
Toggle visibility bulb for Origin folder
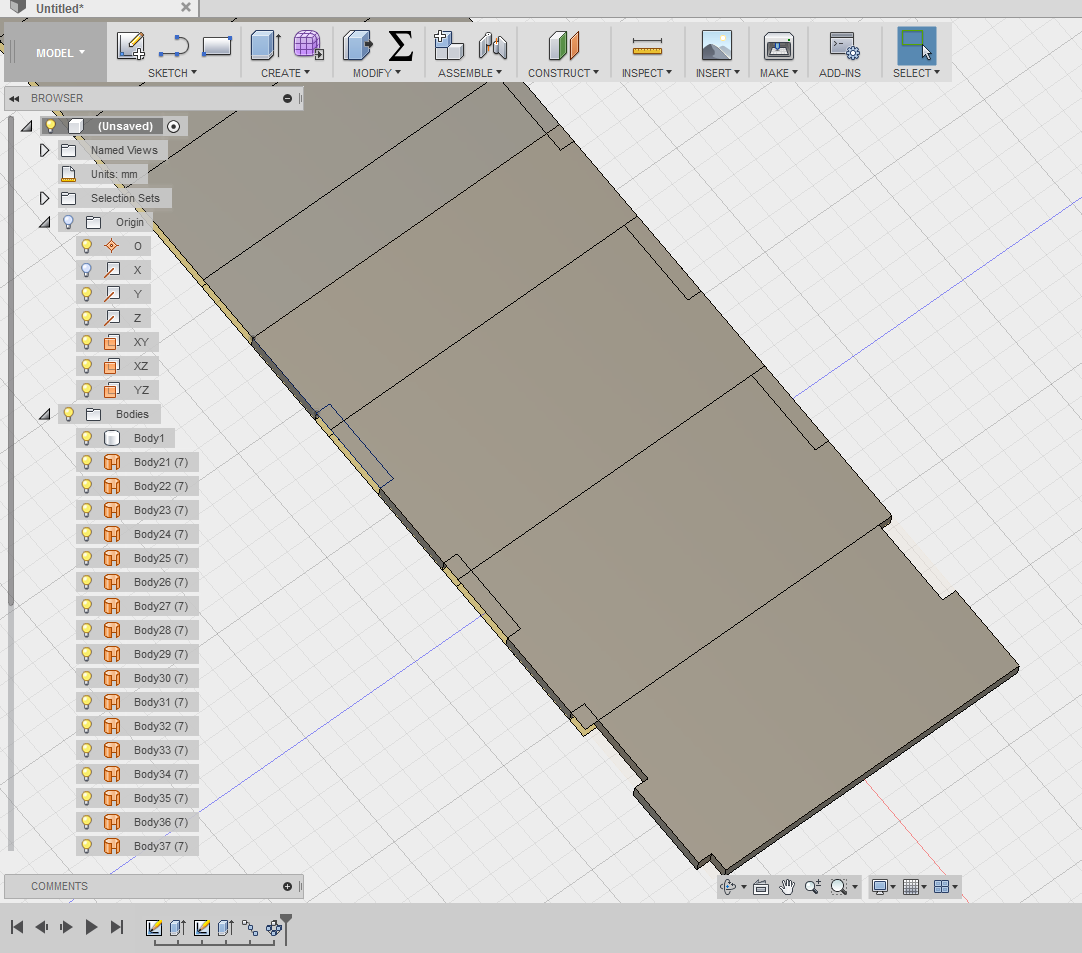pyautogui.click(x=68, y=222)
